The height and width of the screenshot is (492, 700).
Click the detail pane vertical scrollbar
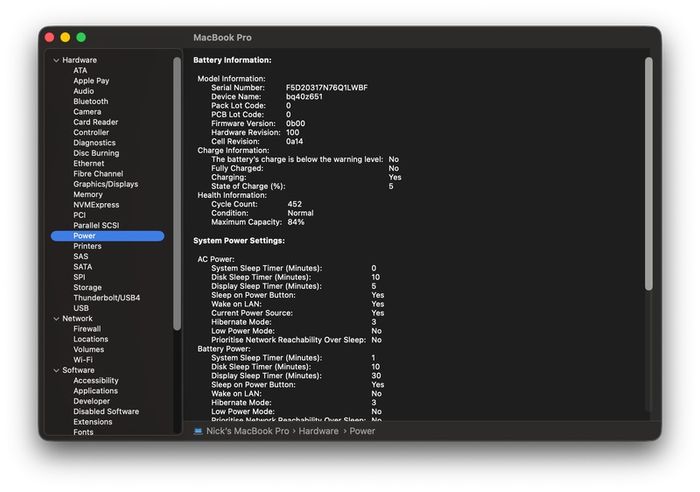[x=649, y=174]
